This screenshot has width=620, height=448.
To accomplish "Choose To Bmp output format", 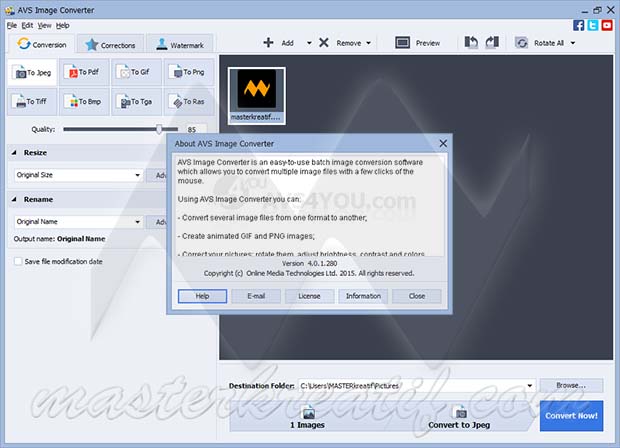I will [84, 102].
